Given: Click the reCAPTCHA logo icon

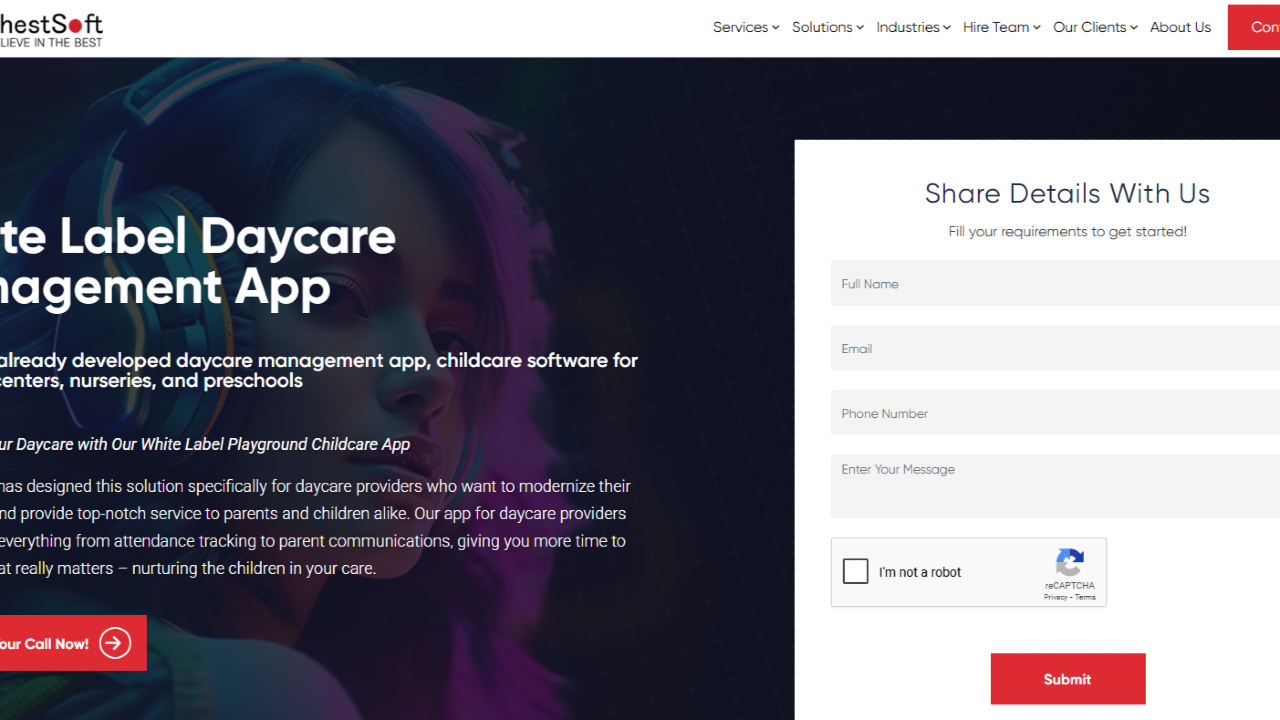Looking at the screenshot, I should pos(1070,562).
